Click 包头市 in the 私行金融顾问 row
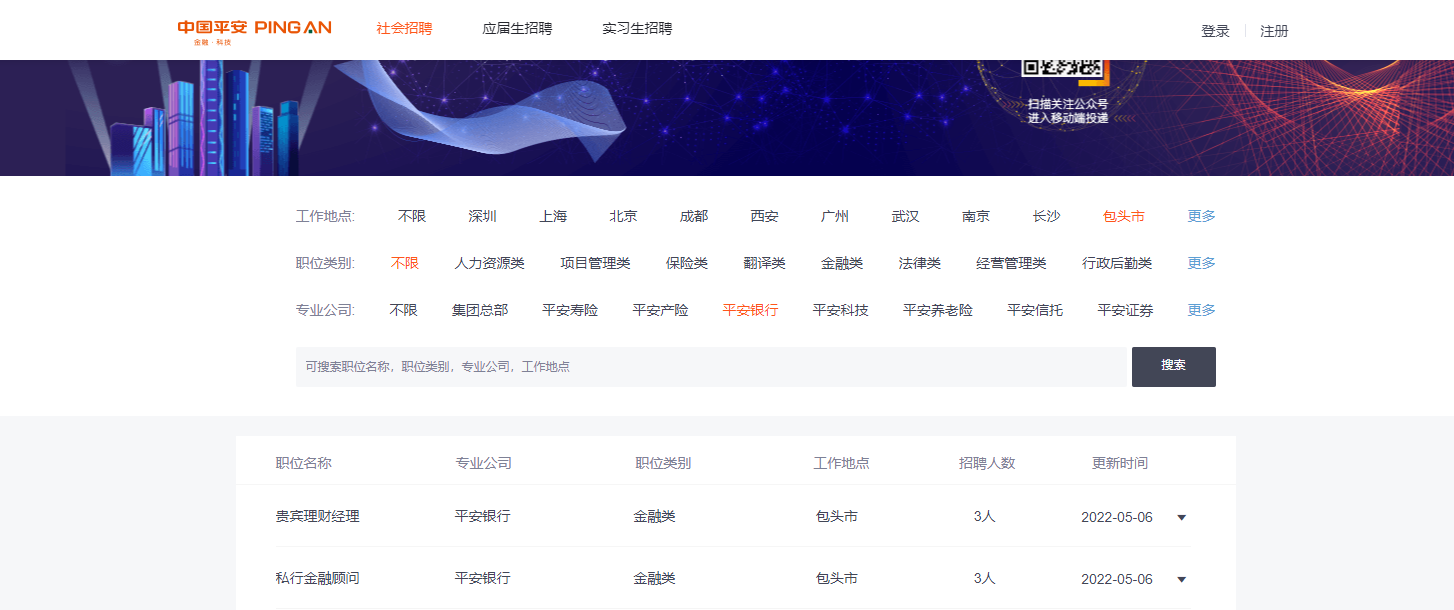The height and width of the screenshot is (610, 1454). (x=837, y=579)
